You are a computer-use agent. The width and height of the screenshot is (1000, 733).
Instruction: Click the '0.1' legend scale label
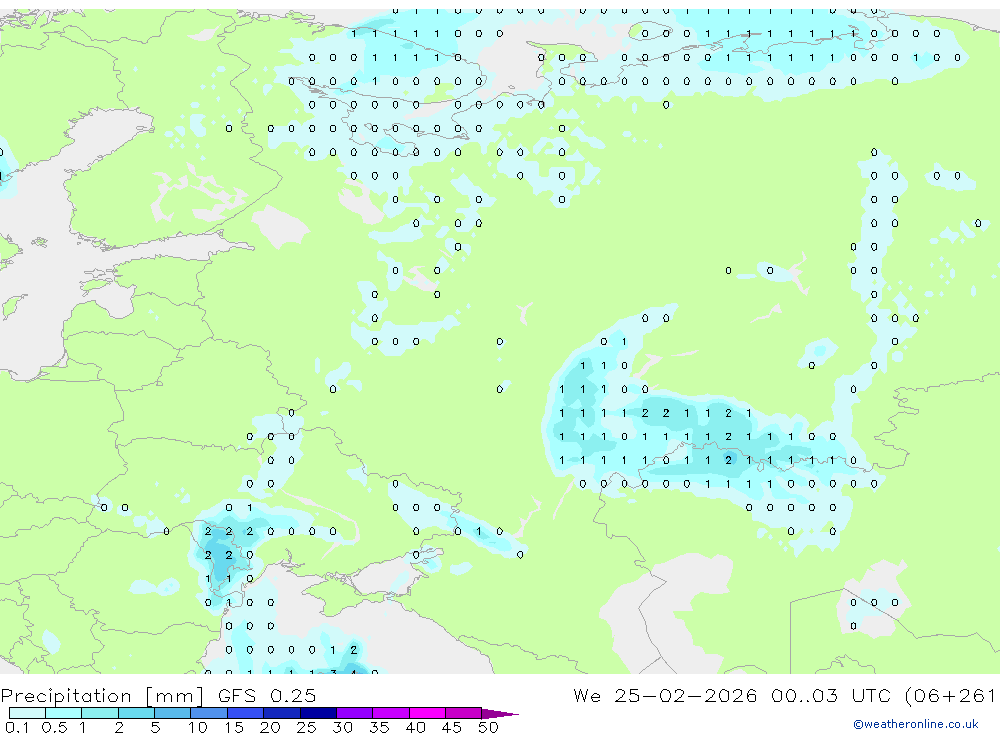pyautogui.click(x=17, y=727)
